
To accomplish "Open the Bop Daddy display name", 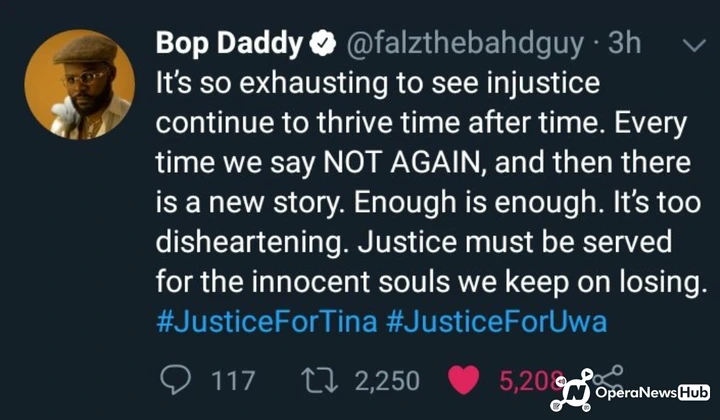I will pos(229,44).
